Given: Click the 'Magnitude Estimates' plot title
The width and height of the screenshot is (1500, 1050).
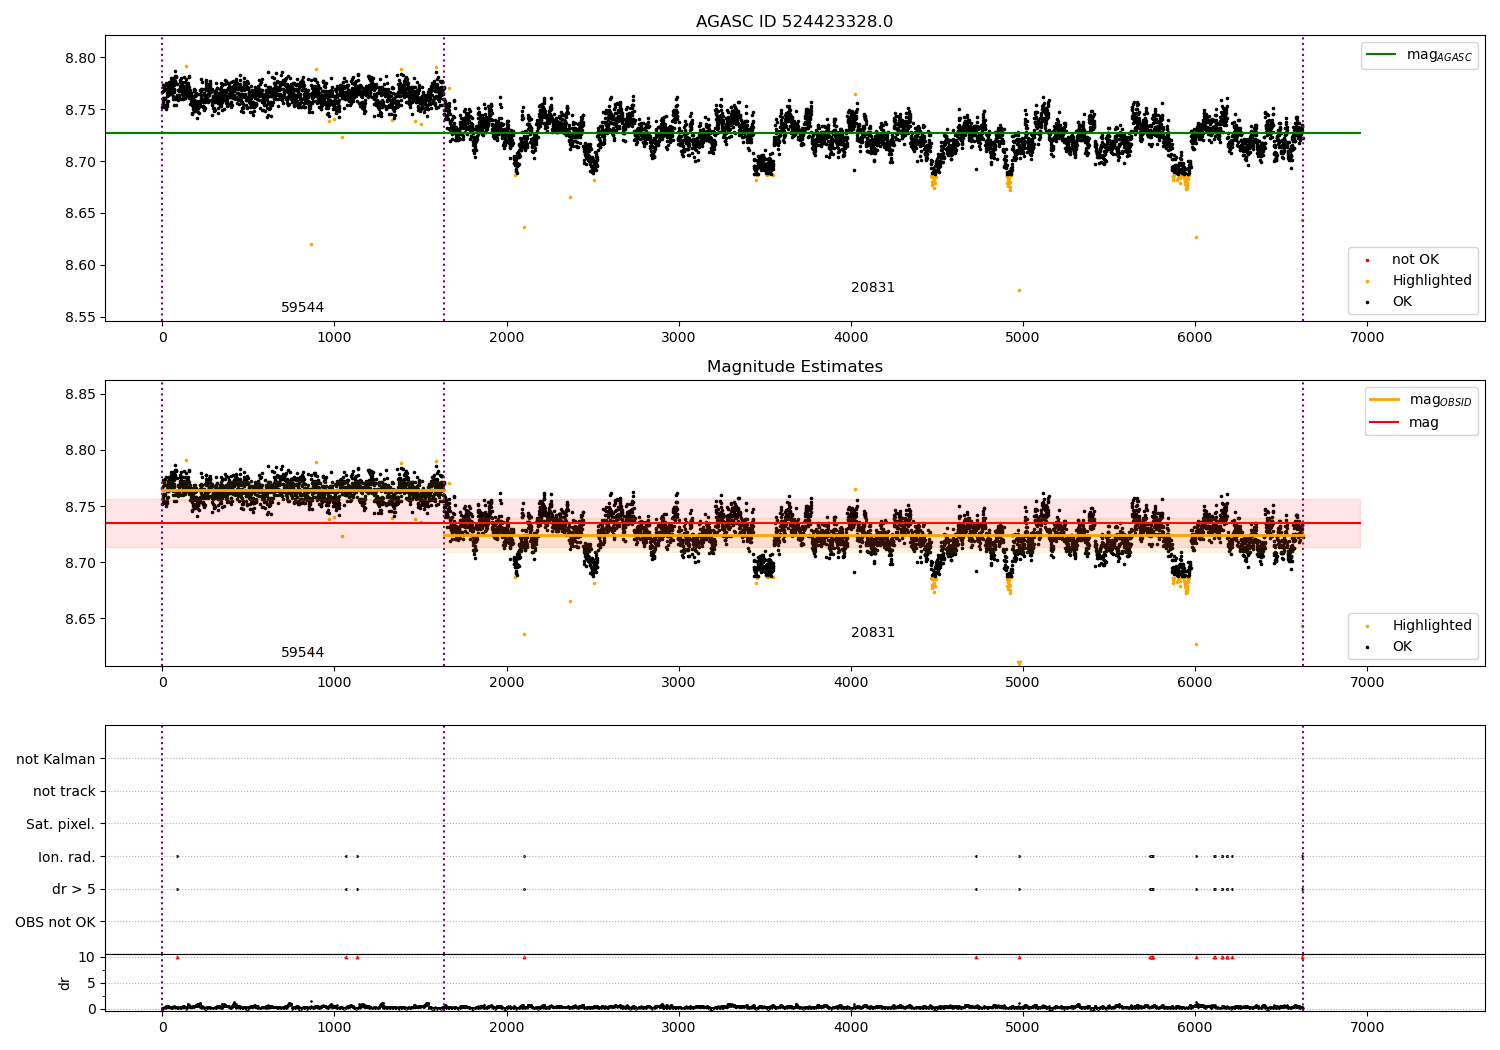Looking at the screenshot, I should (794, 367).
